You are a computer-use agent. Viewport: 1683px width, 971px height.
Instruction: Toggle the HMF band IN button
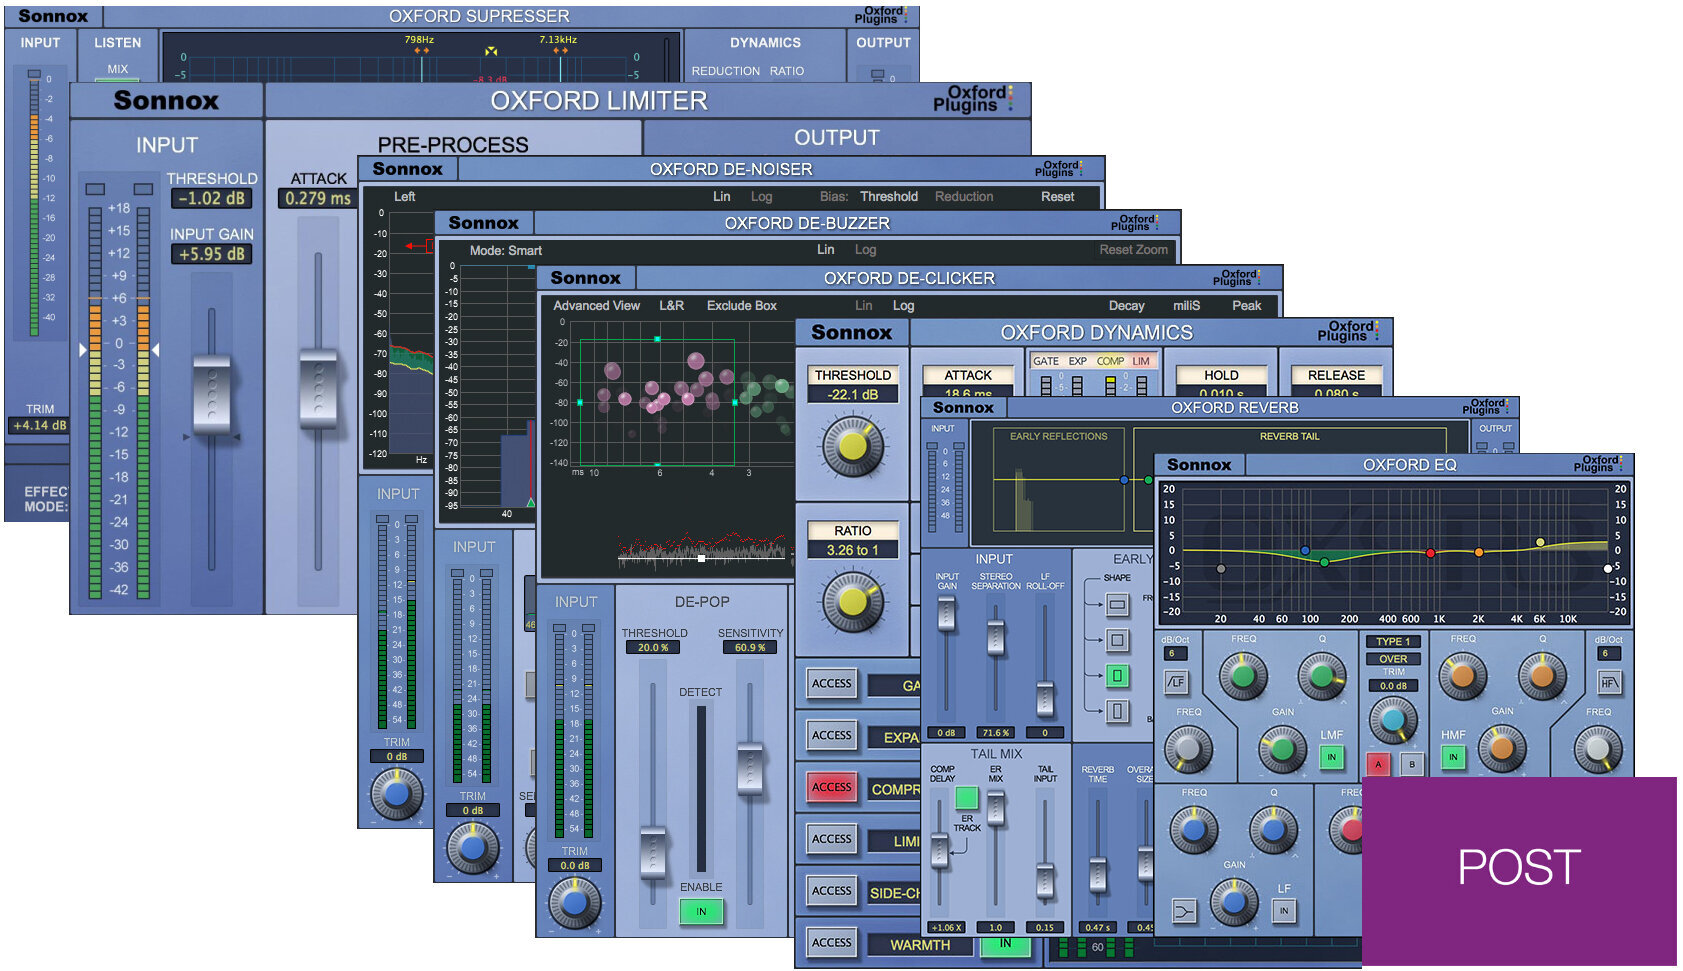click(x=1453, y=758)
